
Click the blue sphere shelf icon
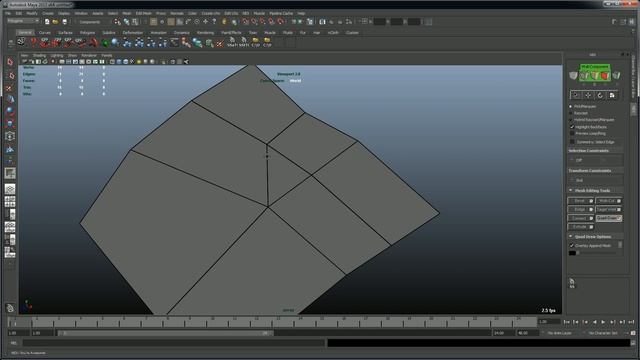pos(116,42)
